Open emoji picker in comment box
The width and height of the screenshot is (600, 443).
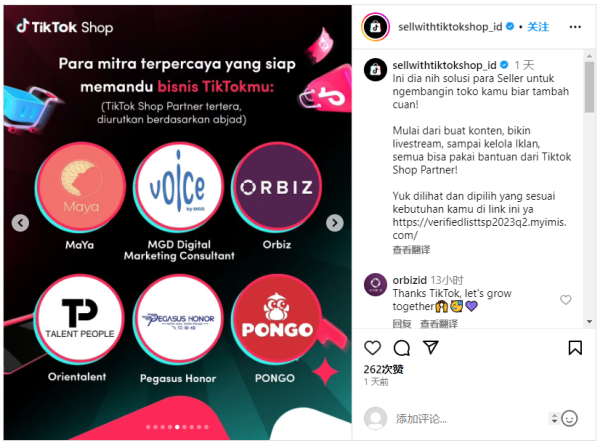(x=569, y=419)
